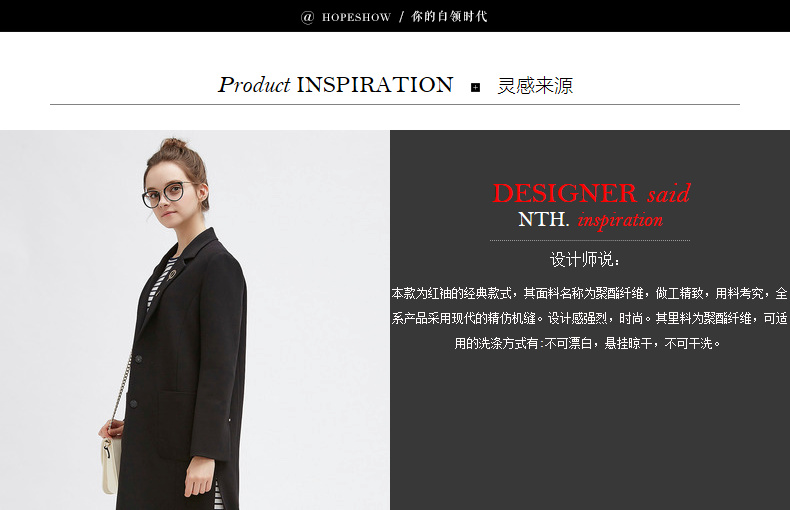The width and height of the screenshot is (790, 510).
Task: Click the first line of designer description text
Action: (589, 293)
